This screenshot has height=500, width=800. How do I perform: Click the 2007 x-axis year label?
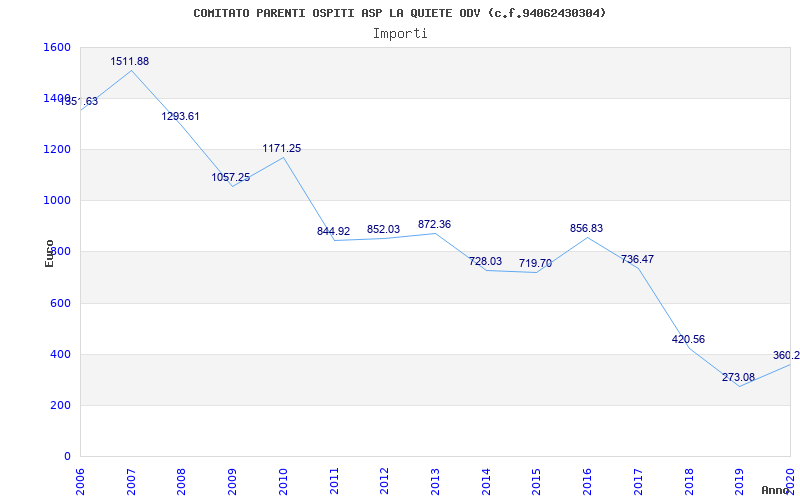point(131,481)
